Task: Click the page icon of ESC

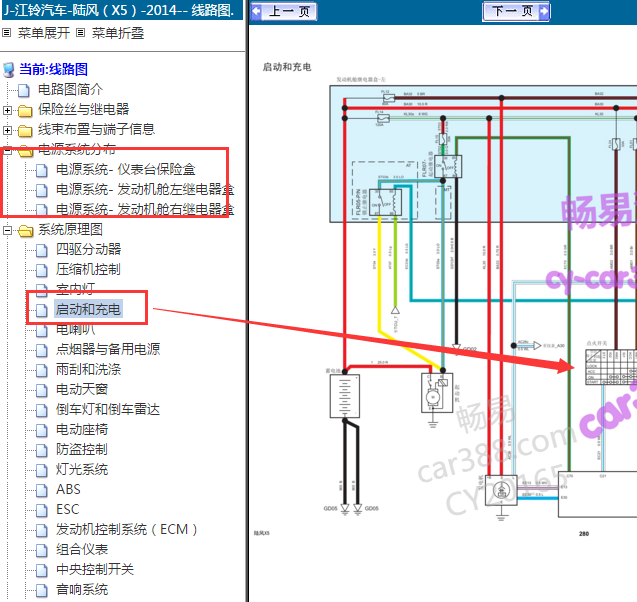Action: 41,511
